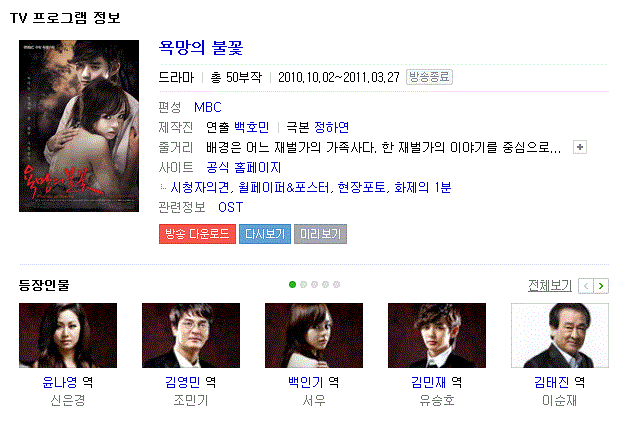This screenshot has height=428, width=629.
Task: Go to next cast page arrow
Action: [601, 286]
